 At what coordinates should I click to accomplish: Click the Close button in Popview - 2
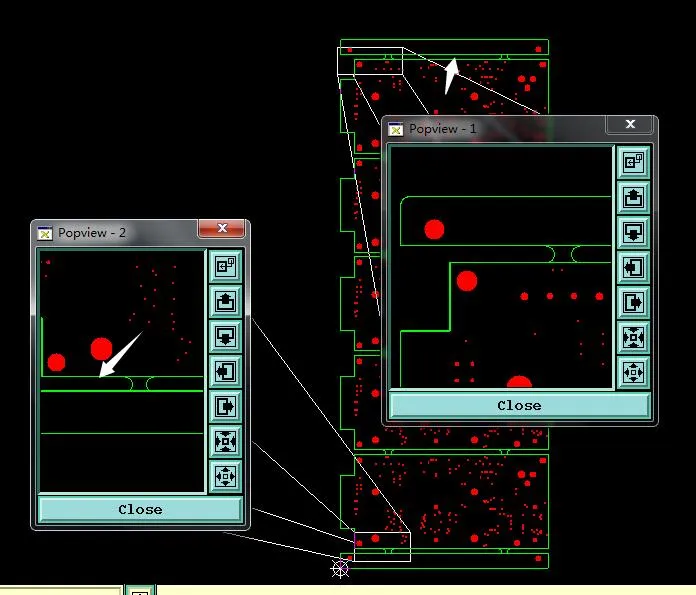click(140, 509)
